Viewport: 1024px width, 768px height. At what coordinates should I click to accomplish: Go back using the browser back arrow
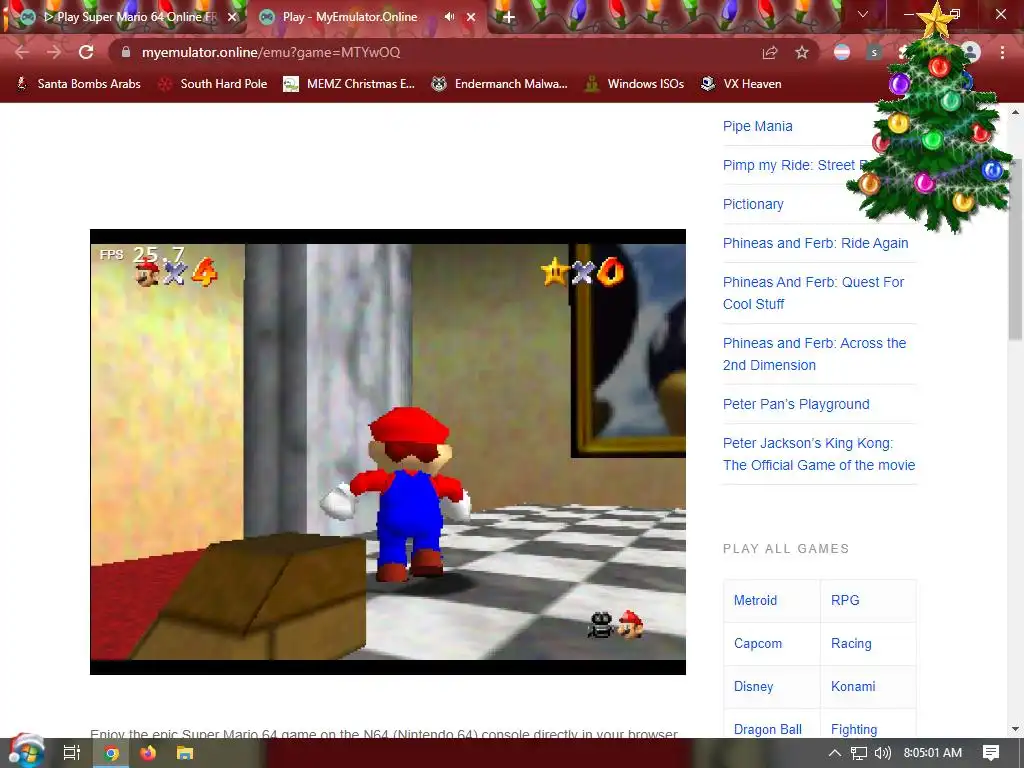tap(22, 52)
